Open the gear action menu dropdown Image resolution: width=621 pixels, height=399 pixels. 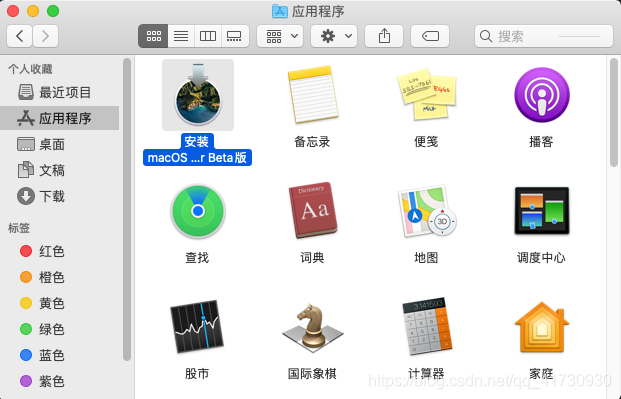pyautogui.click(x=334, y=36)
